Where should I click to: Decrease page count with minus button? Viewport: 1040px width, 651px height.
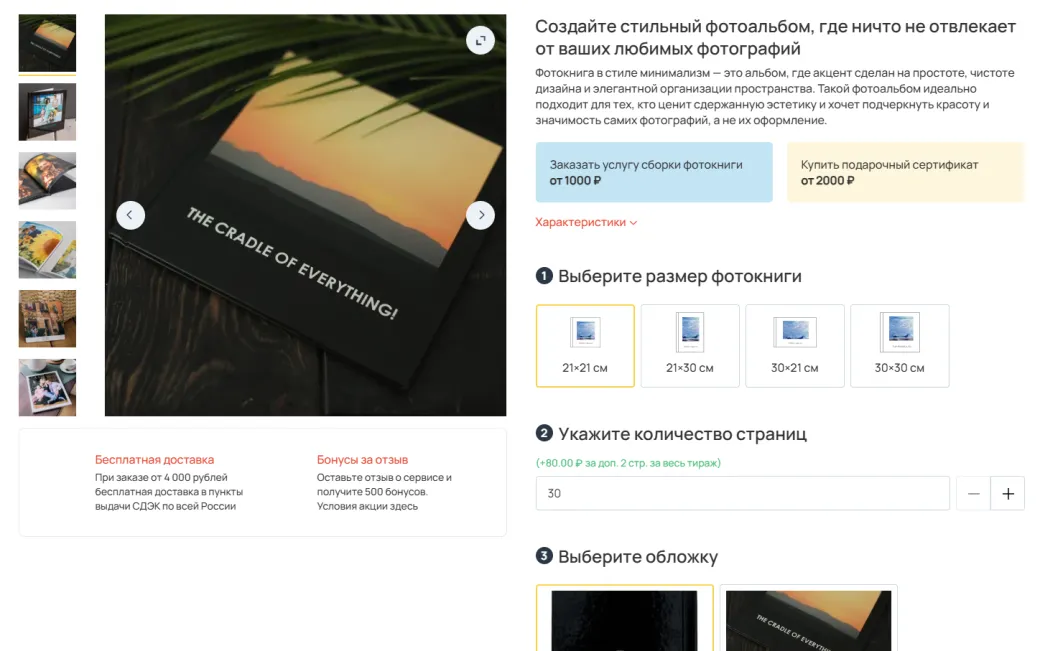pyautogui.click(x=973, y=493)
